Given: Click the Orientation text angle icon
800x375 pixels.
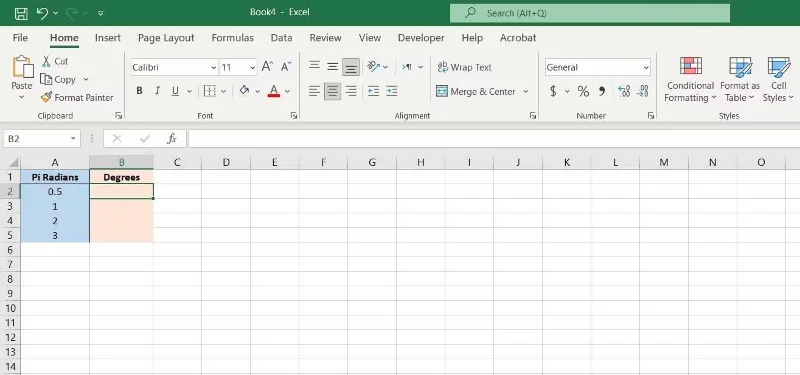Looking at the screenshot, I should [x=373, y=67].
